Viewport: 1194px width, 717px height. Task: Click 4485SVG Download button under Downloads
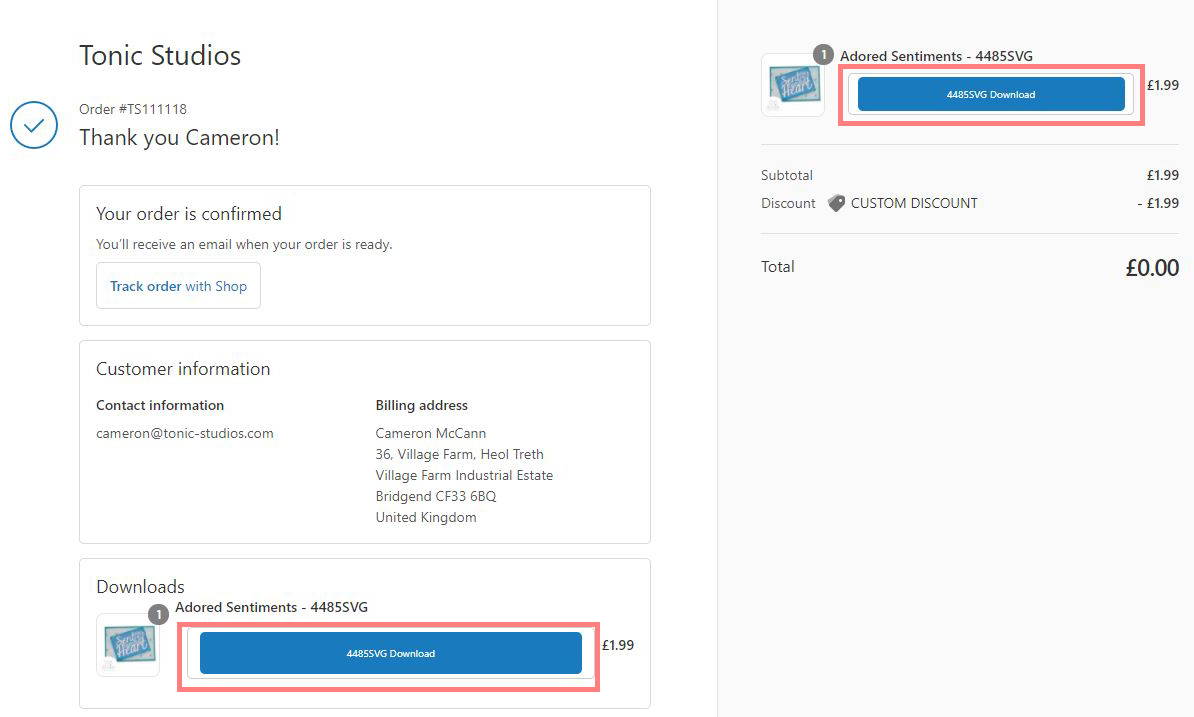[x=391, y=653]
